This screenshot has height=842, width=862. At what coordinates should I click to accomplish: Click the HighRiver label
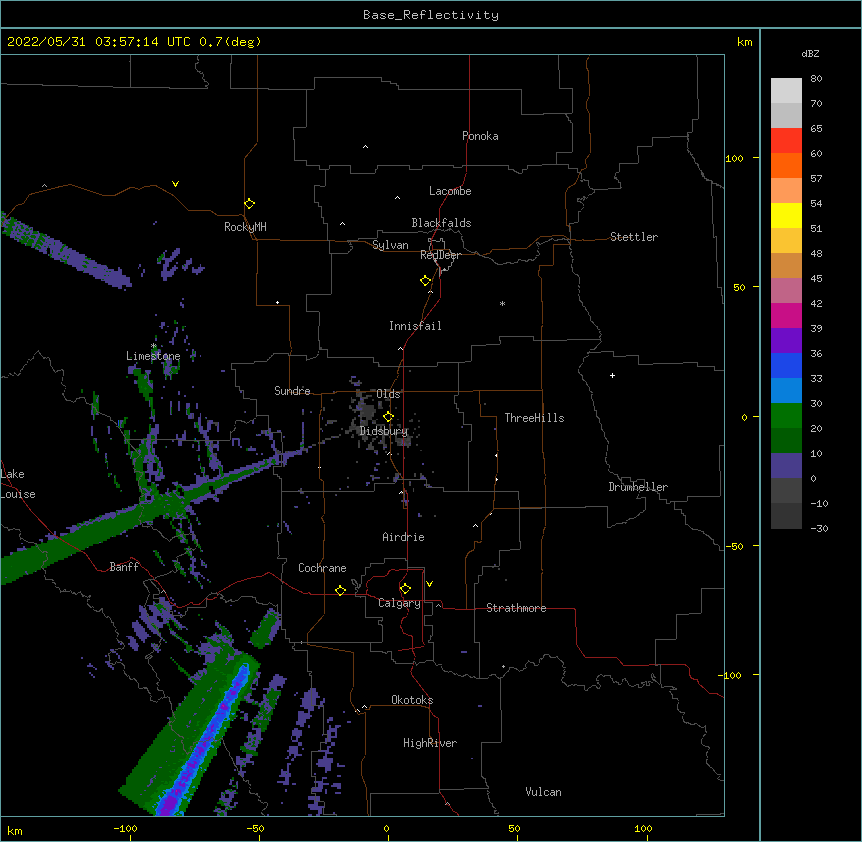coord(430,743)
